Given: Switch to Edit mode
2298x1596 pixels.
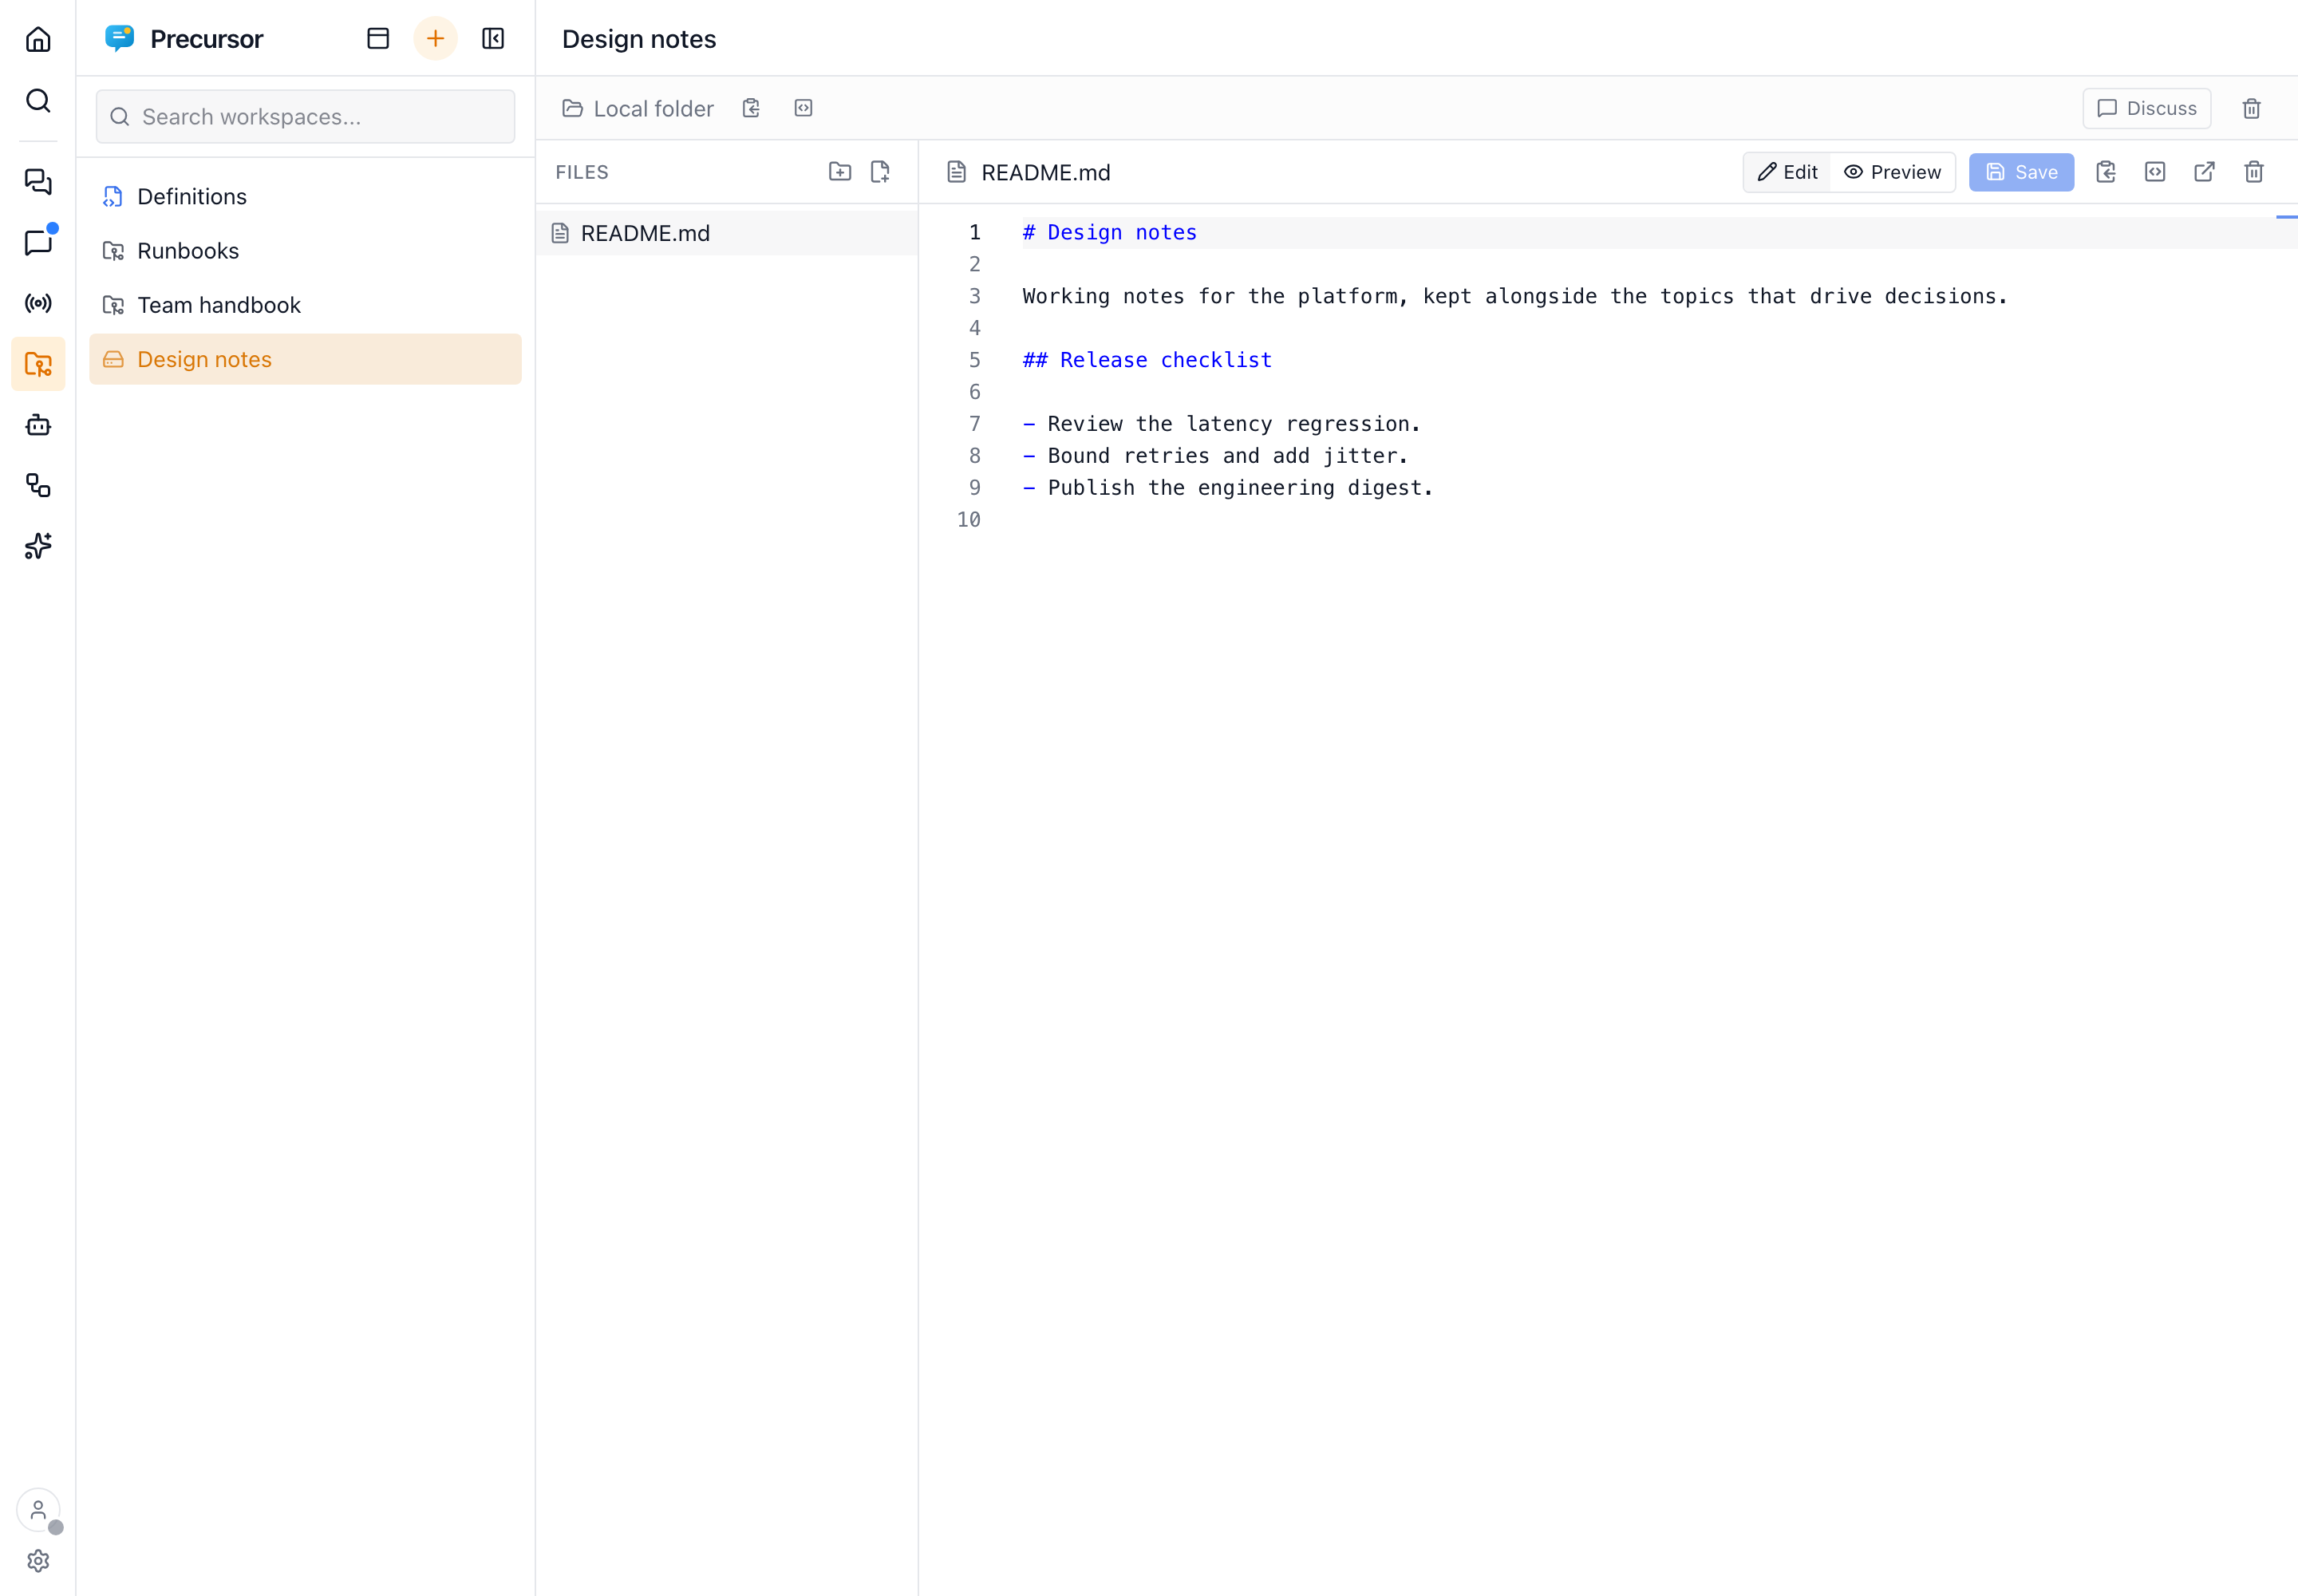Looking at the screenshot, I should tap(1788, 172).
